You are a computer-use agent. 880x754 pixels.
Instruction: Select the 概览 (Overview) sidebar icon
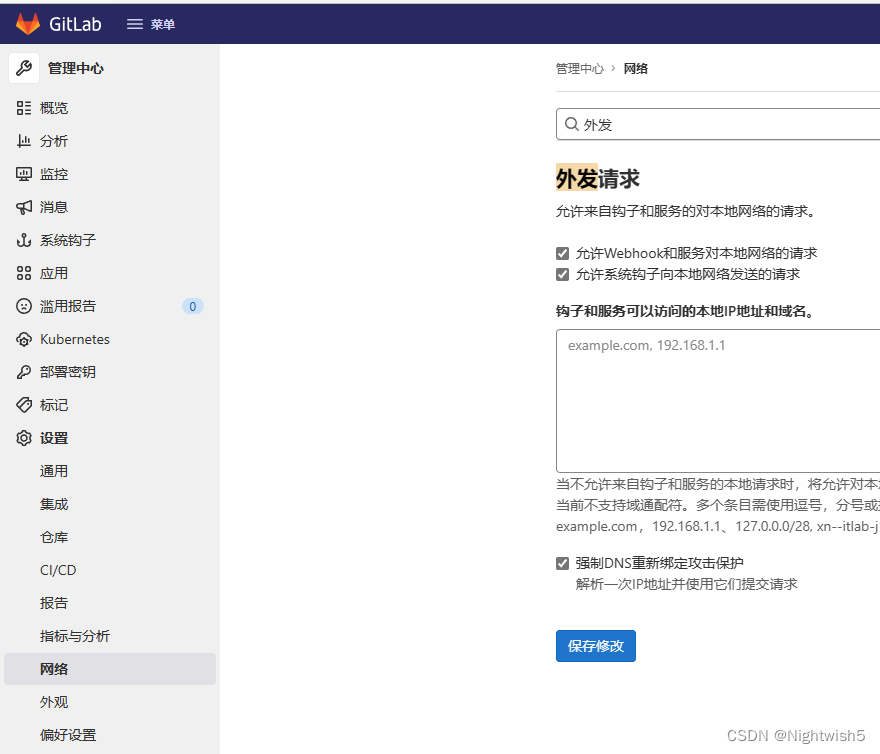23,107
